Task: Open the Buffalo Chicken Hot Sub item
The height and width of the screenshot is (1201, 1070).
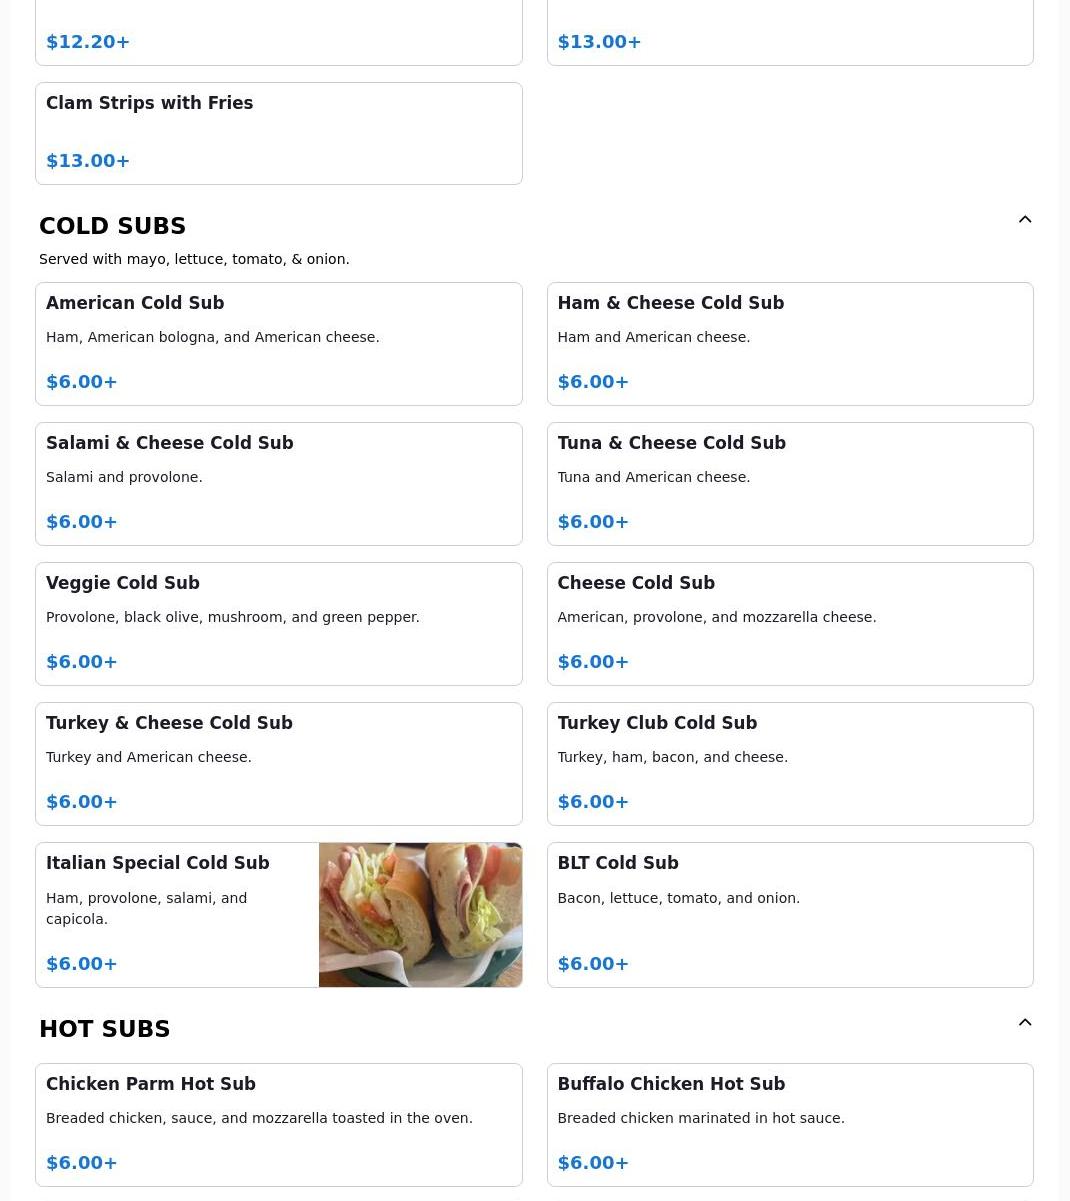Action: [790, 1125]
